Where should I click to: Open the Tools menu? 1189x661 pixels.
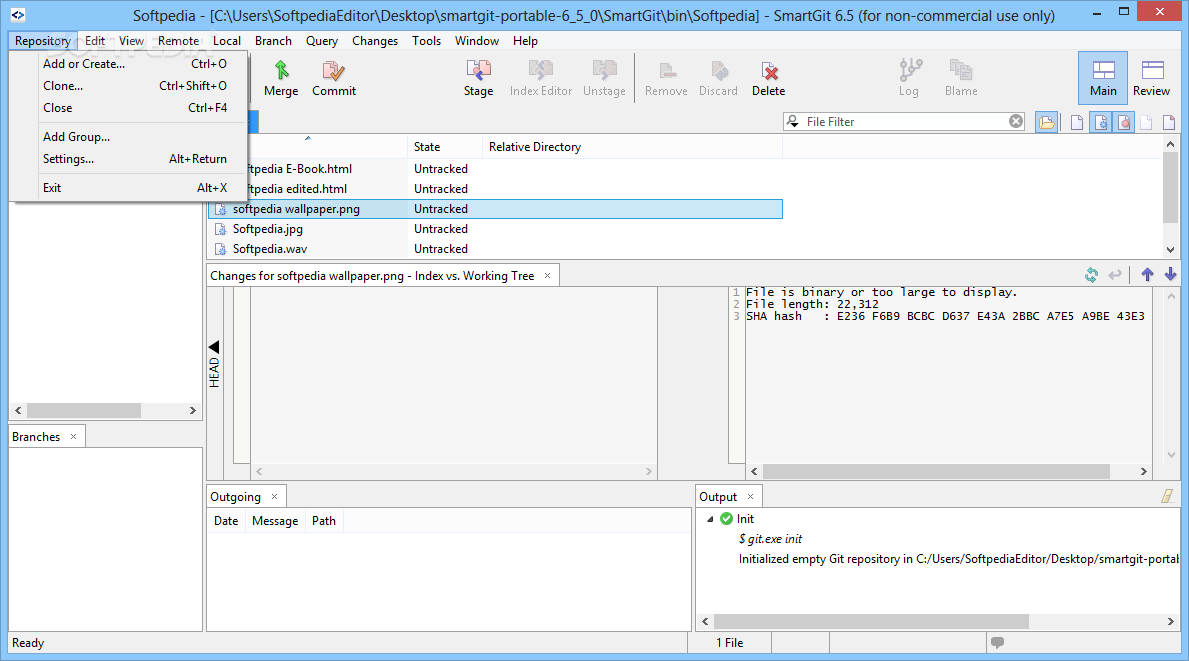[x=426, y=41]
